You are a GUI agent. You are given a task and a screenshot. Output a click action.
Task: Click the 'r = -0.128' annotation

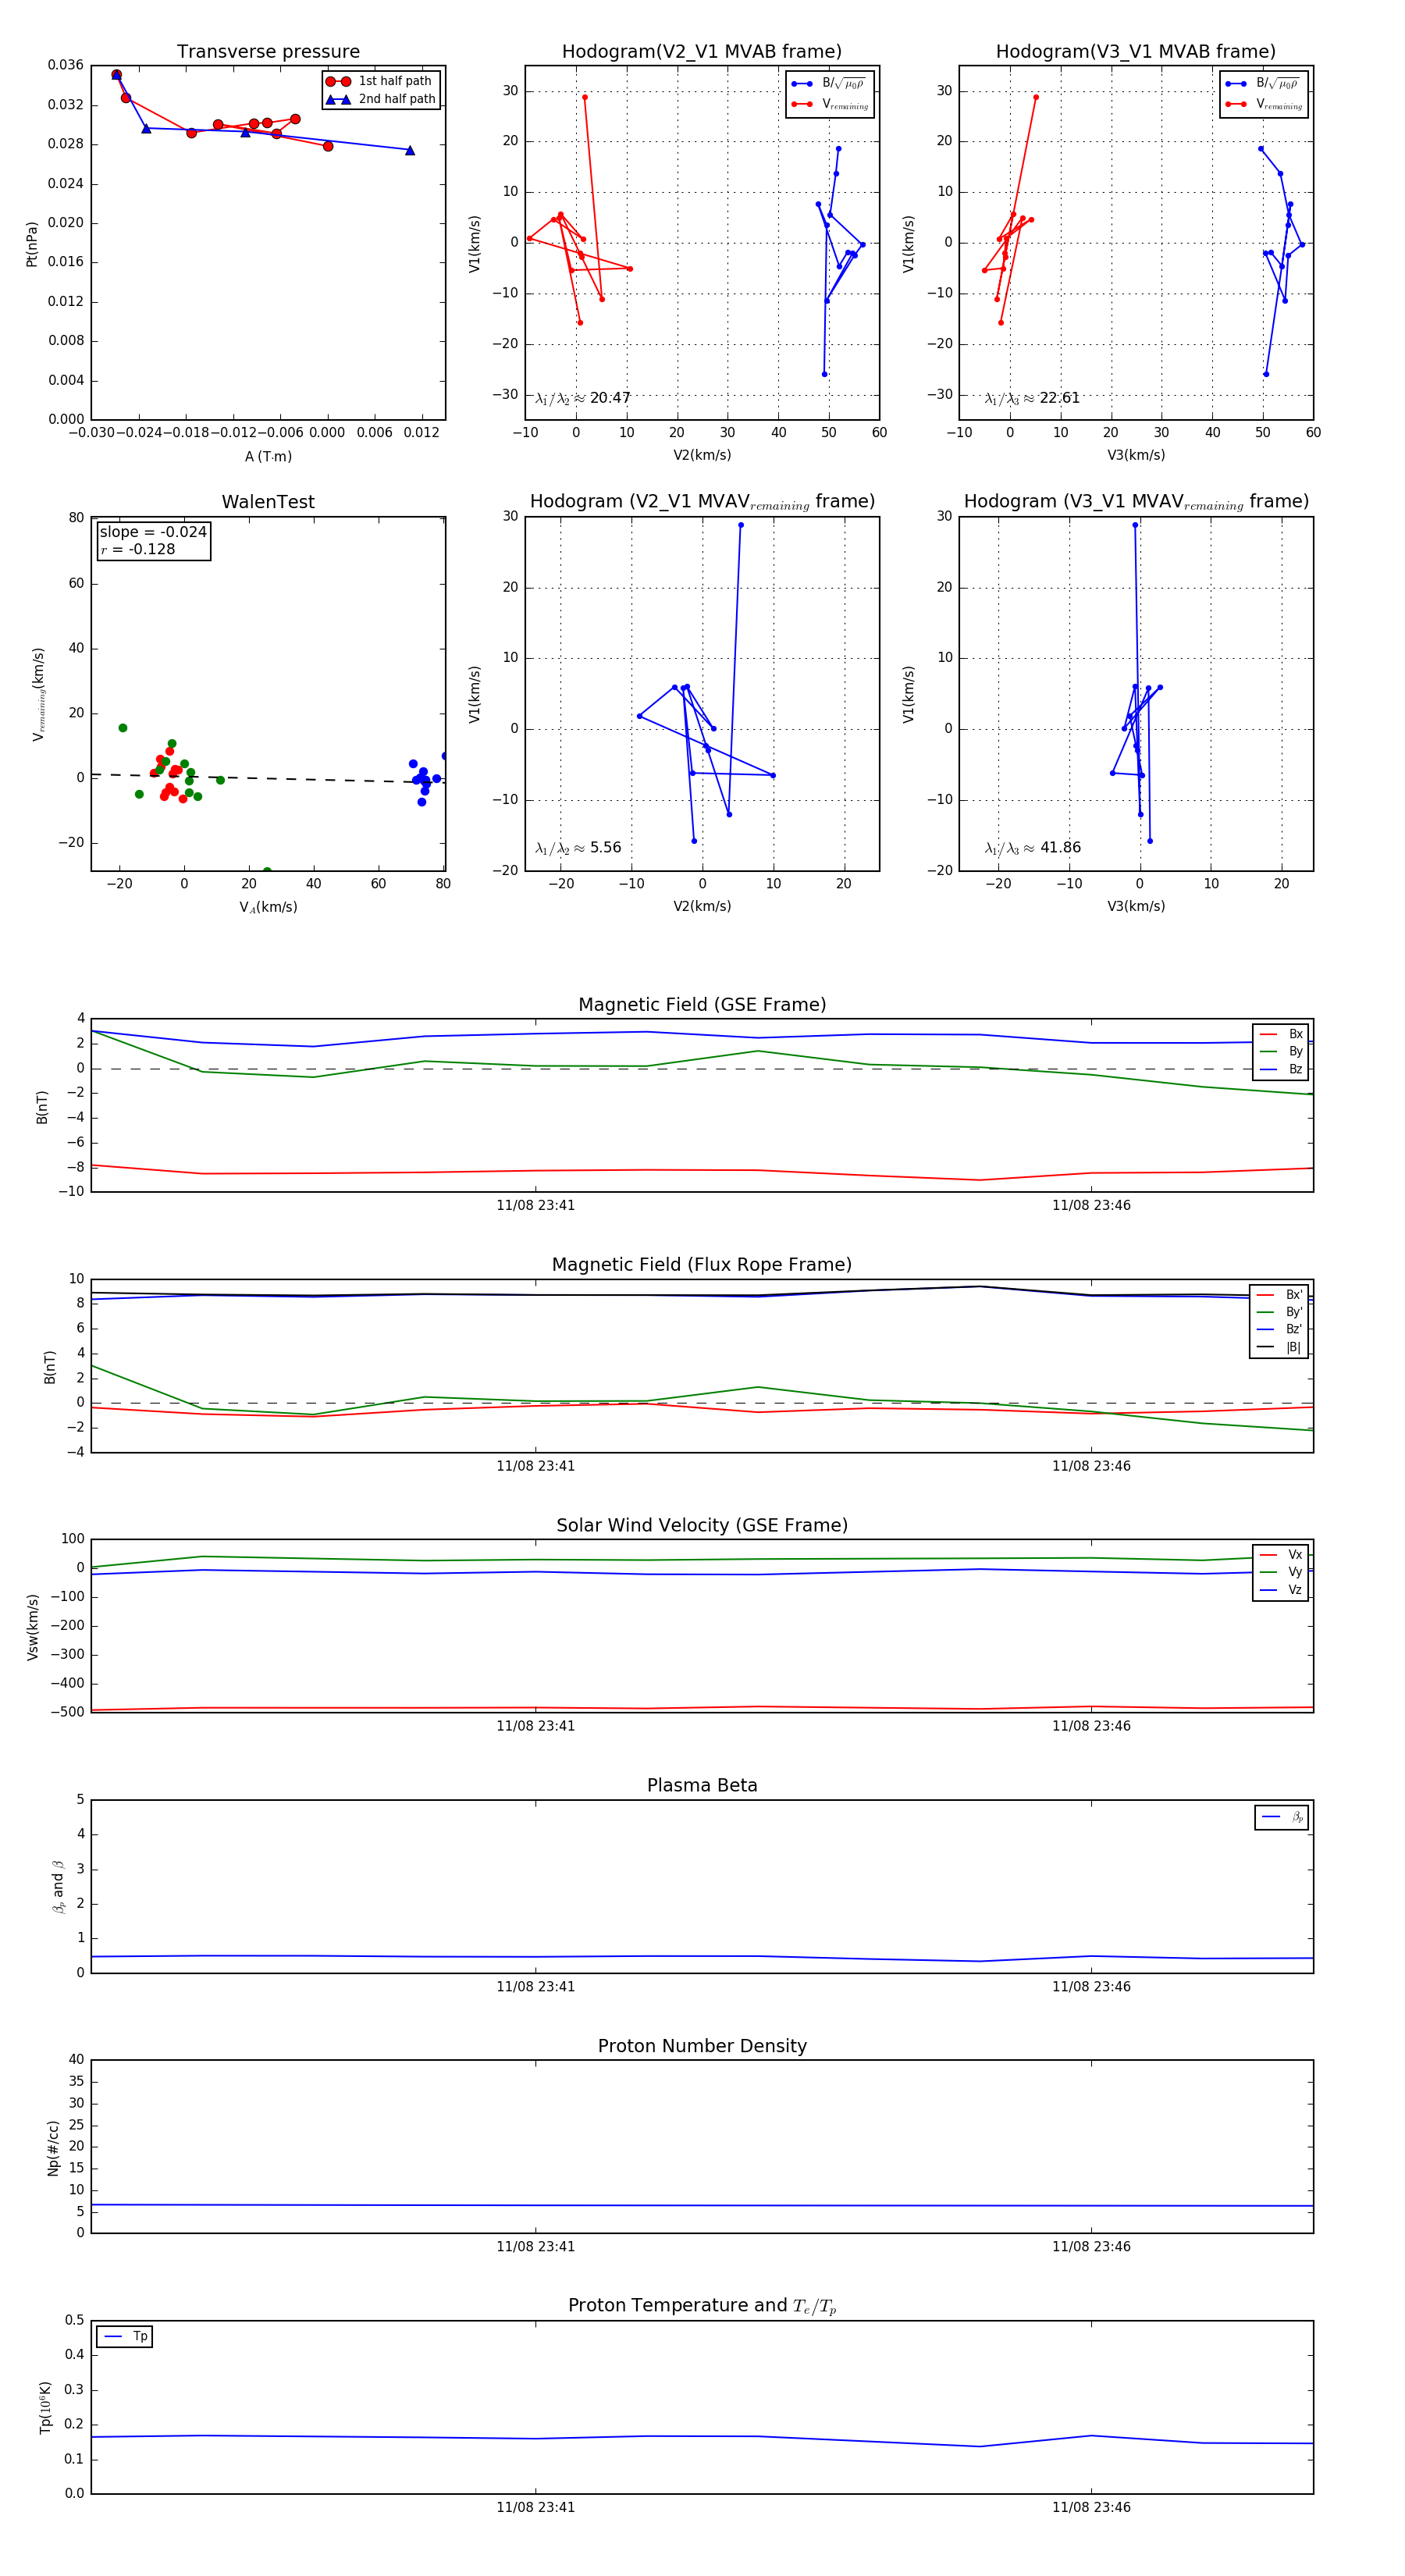coord(137,549)
